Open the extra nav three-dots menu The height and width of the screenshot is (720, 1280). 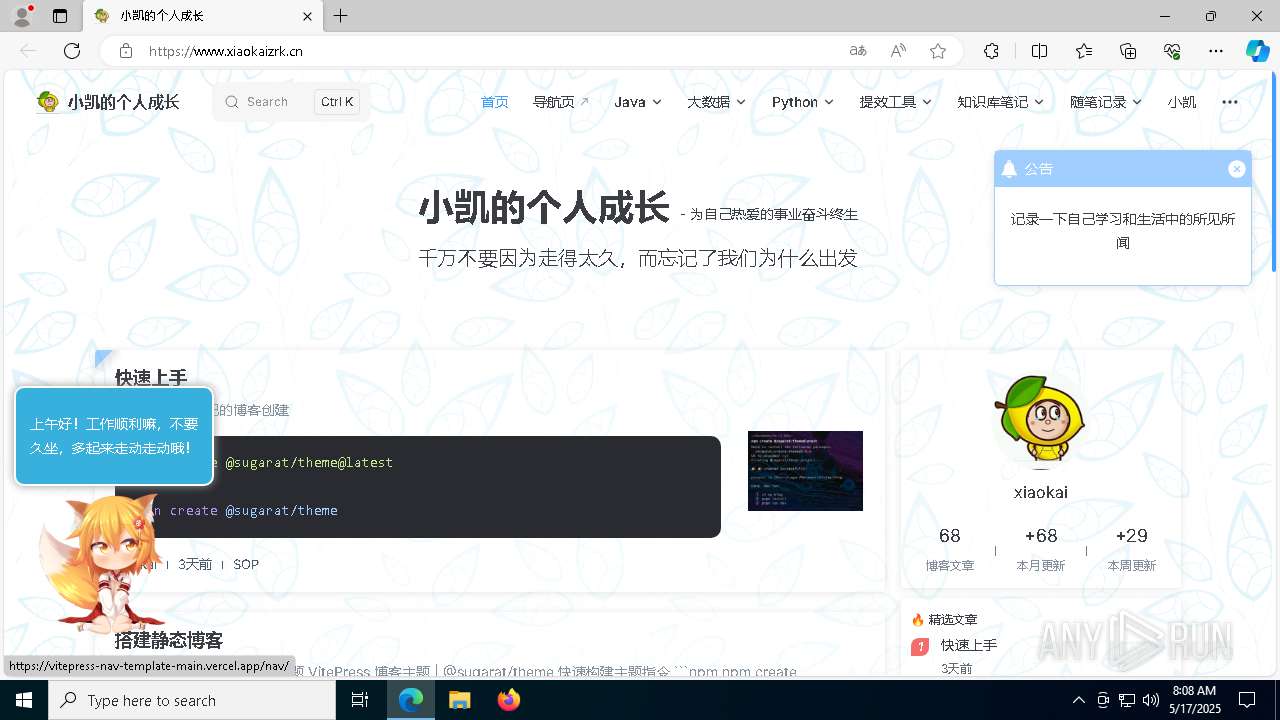click(x=1230, y=102)
